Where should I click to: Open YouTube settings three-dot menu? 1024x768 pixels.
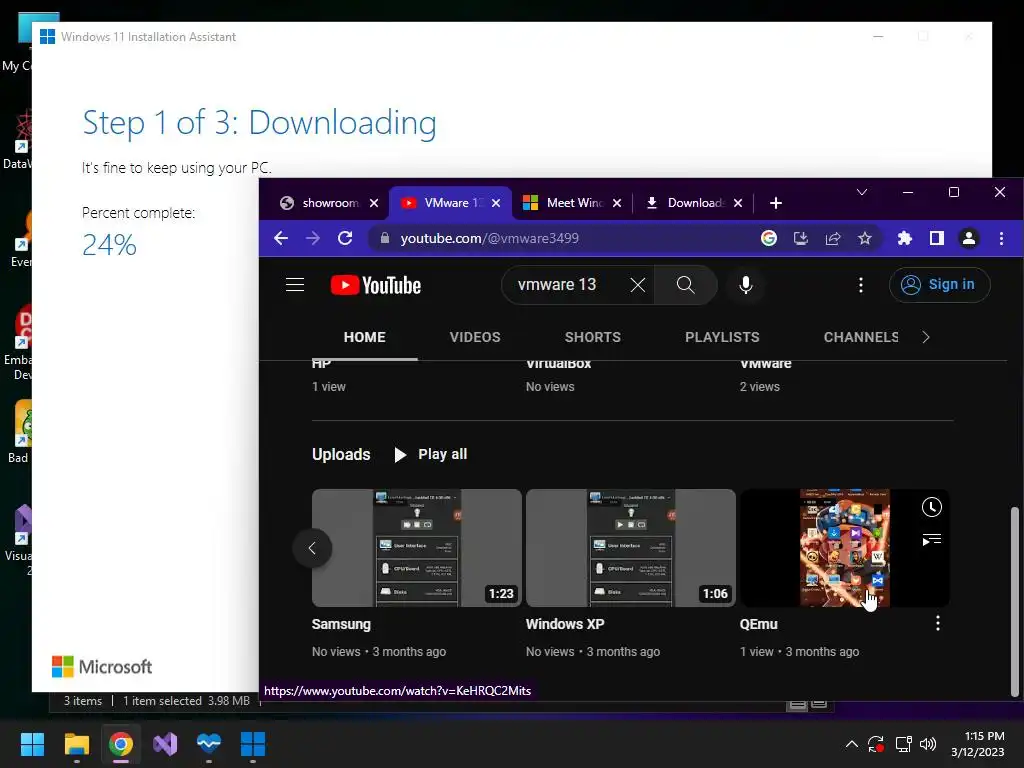(861, 285)
